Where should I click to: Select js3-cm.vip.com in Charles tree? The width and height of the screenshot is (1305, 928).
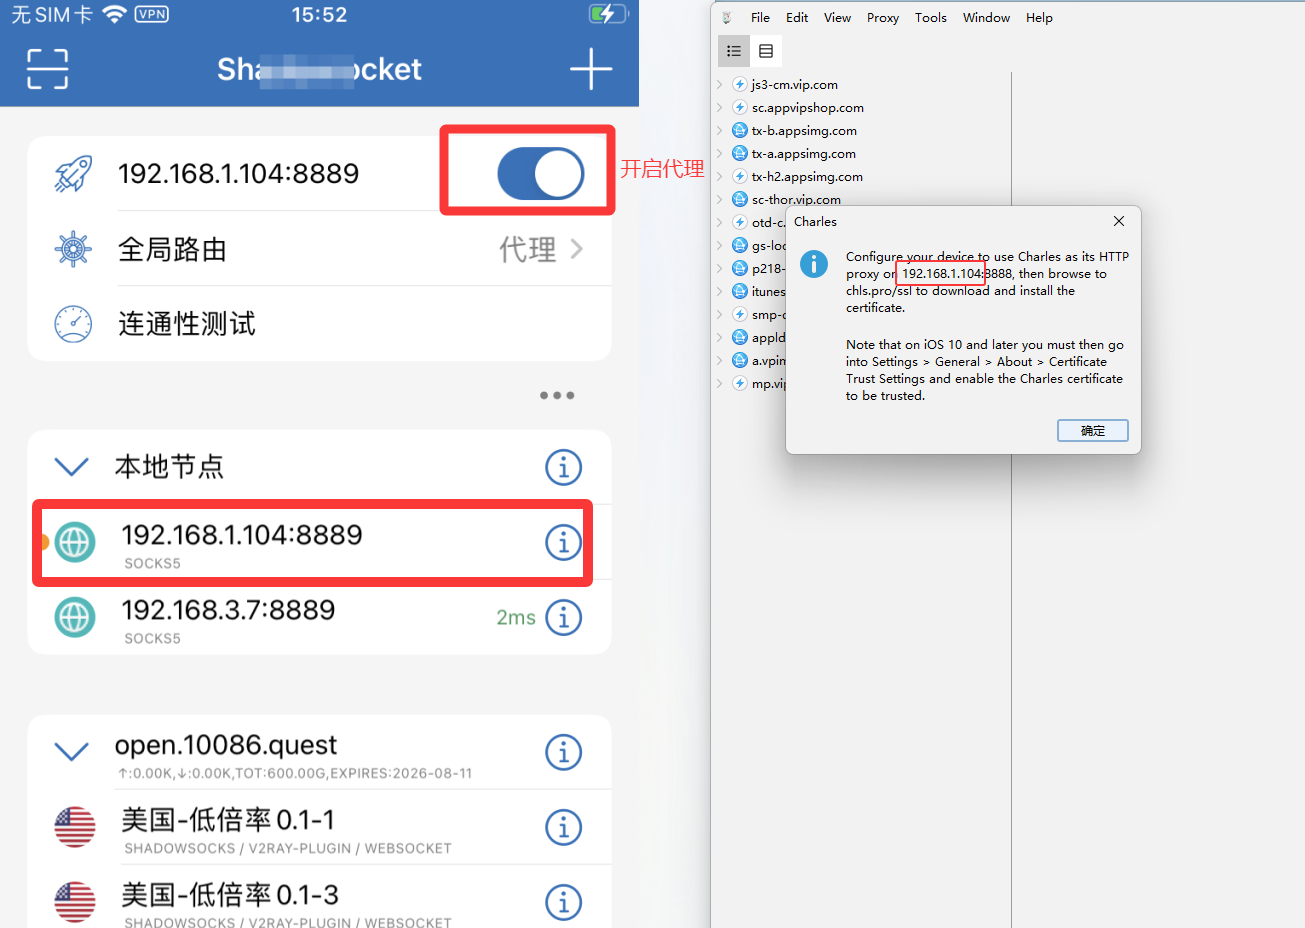(x=795, y=85)
